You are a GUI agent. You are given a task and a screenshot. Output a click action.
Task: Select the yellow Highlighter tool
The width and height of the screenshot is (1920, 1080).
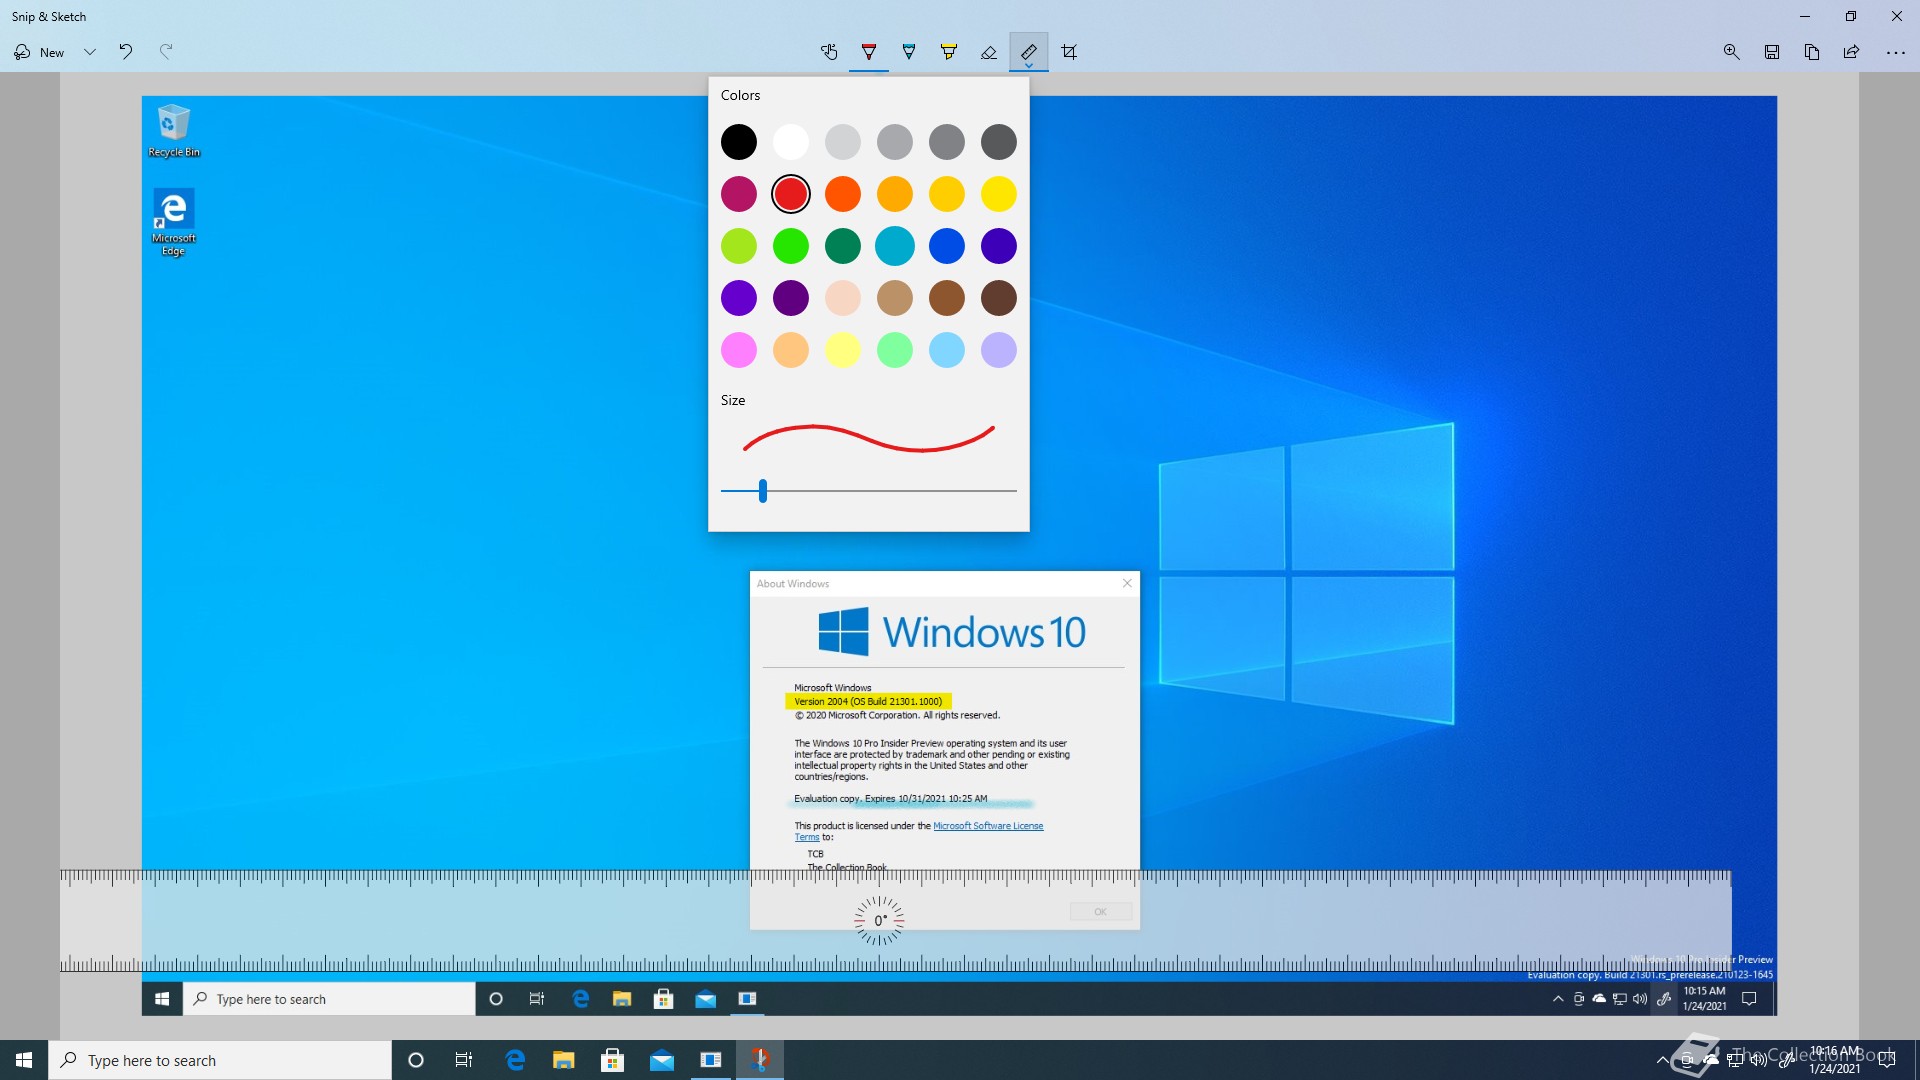click(949, 52)
